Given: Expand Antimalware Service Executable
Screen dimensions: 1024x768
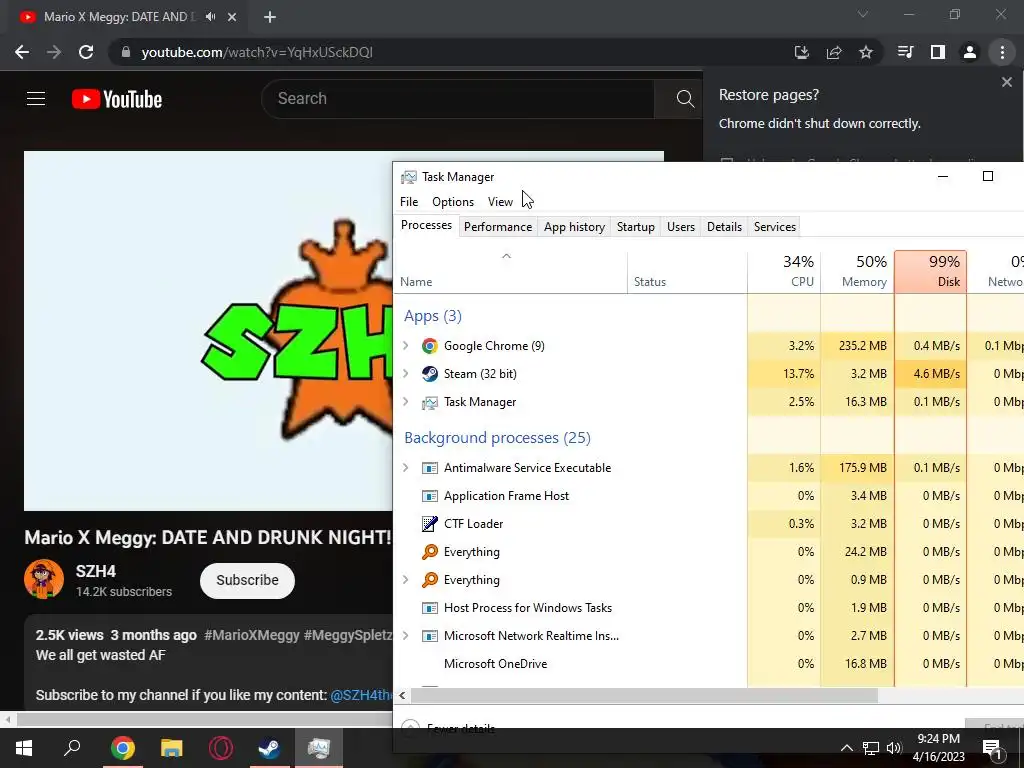Looking at the screenshot, I should pyautogui.click(x=406, y=468).
